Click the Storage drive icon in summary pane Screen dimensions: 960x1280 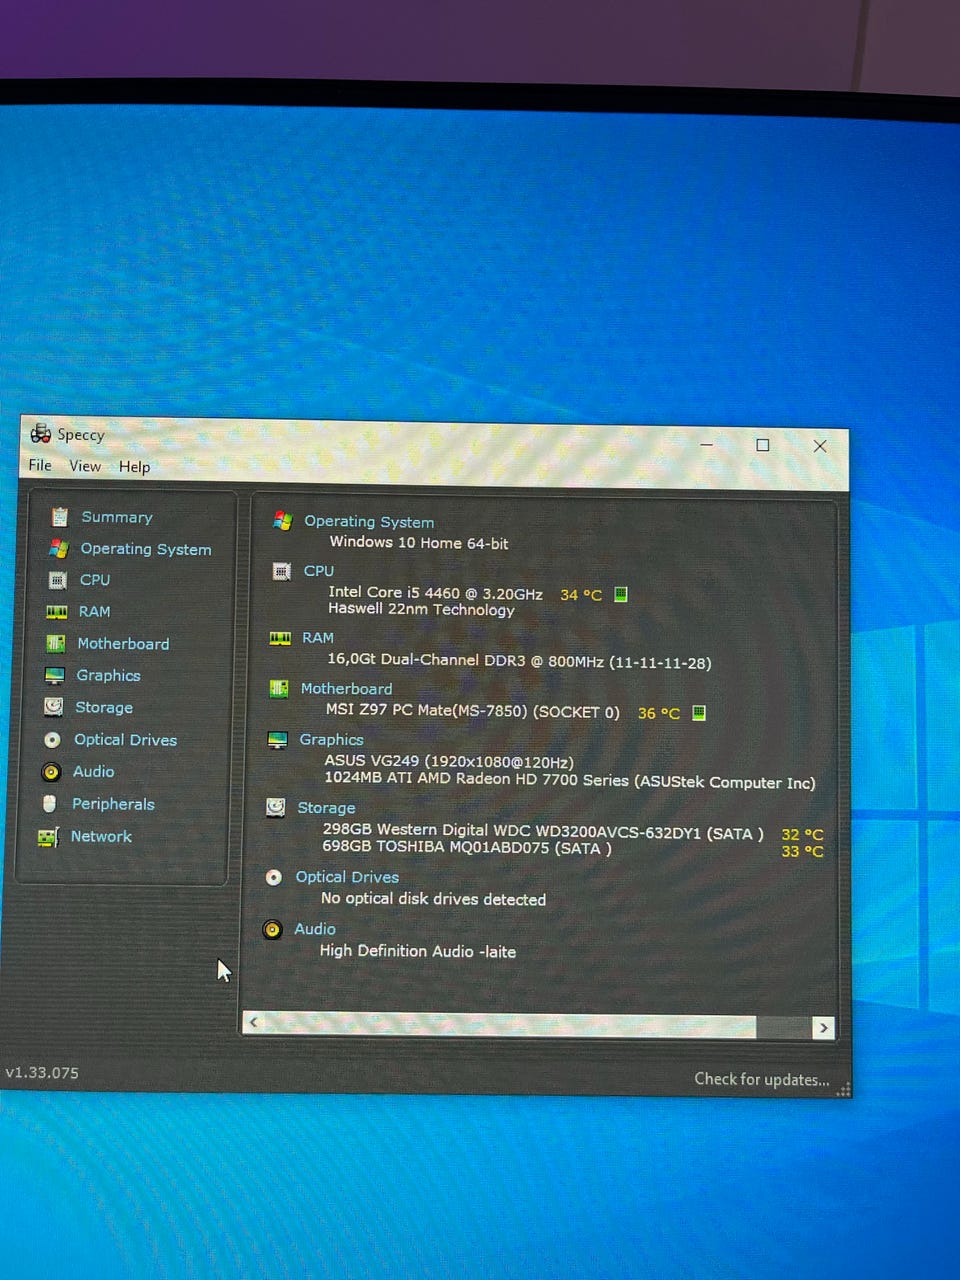[x=276, y=807]
